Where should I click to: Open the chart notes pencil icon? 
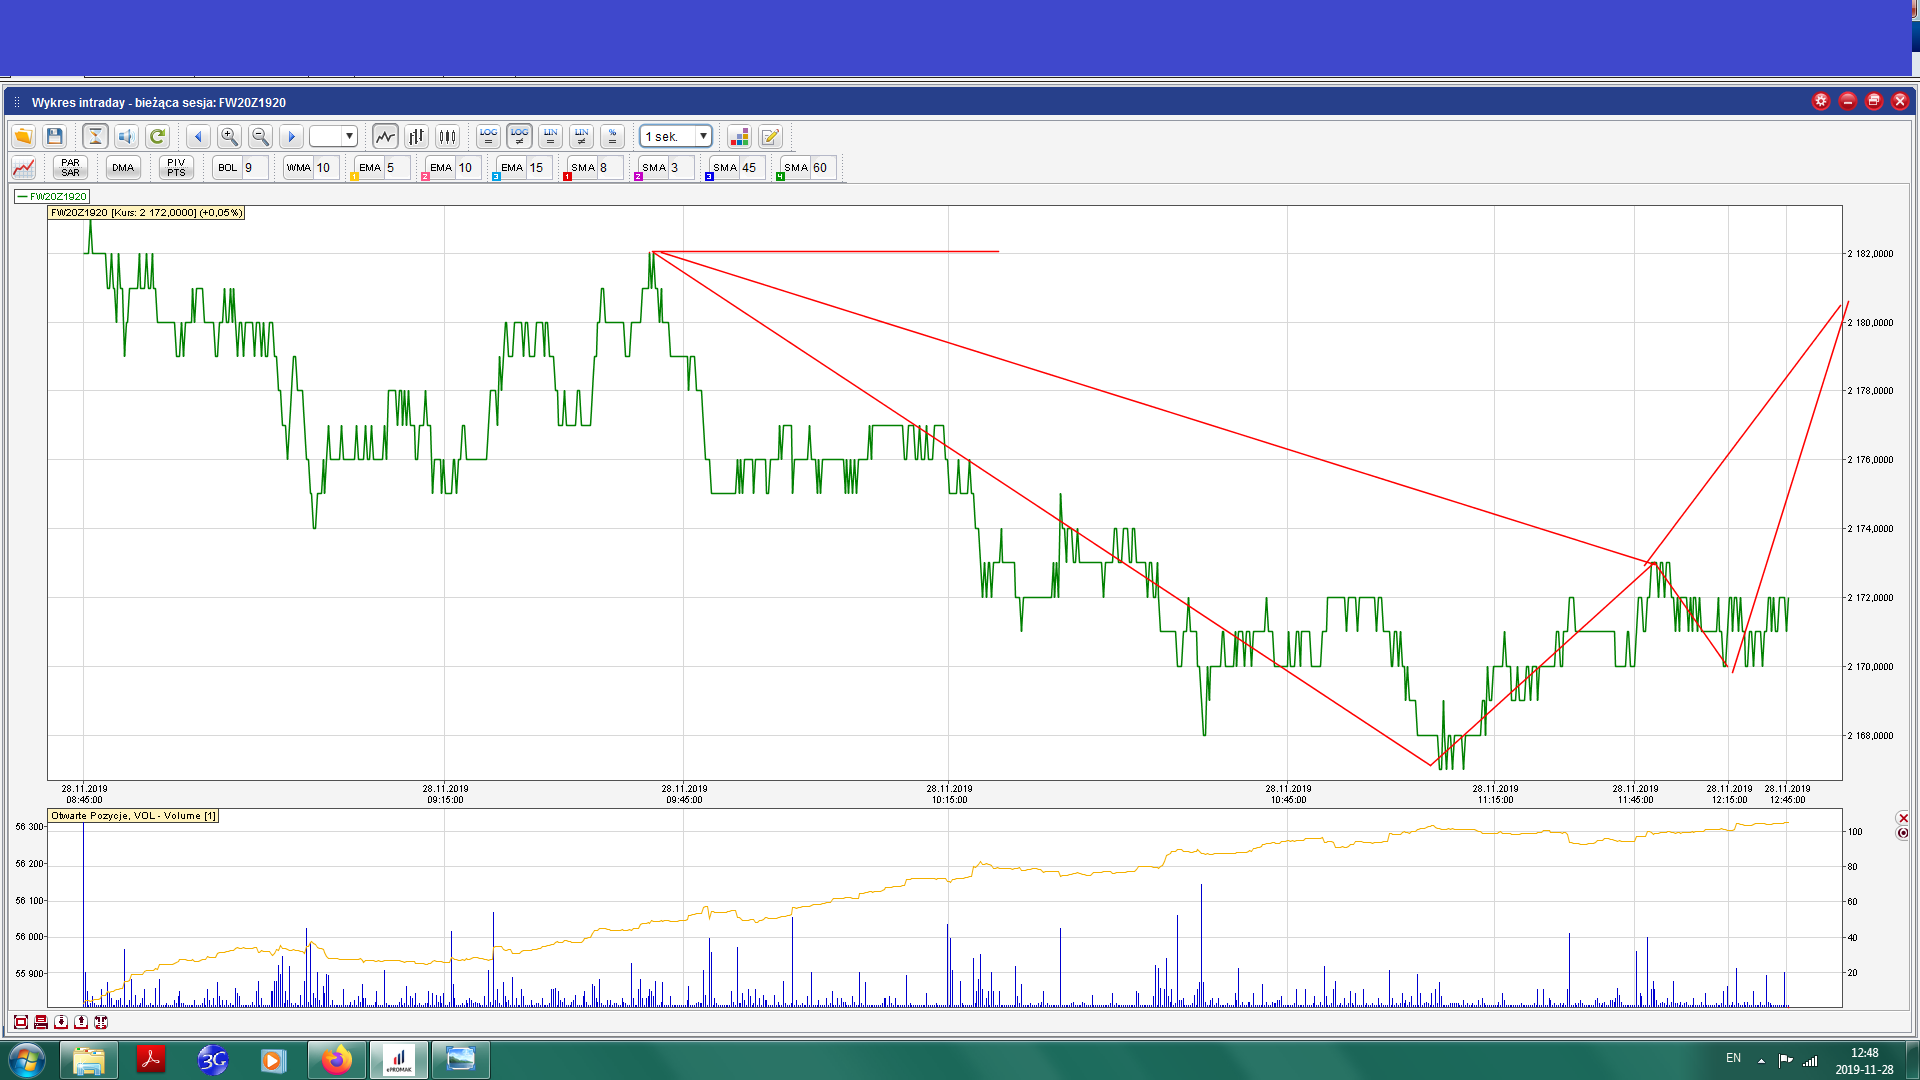(770, 136)
